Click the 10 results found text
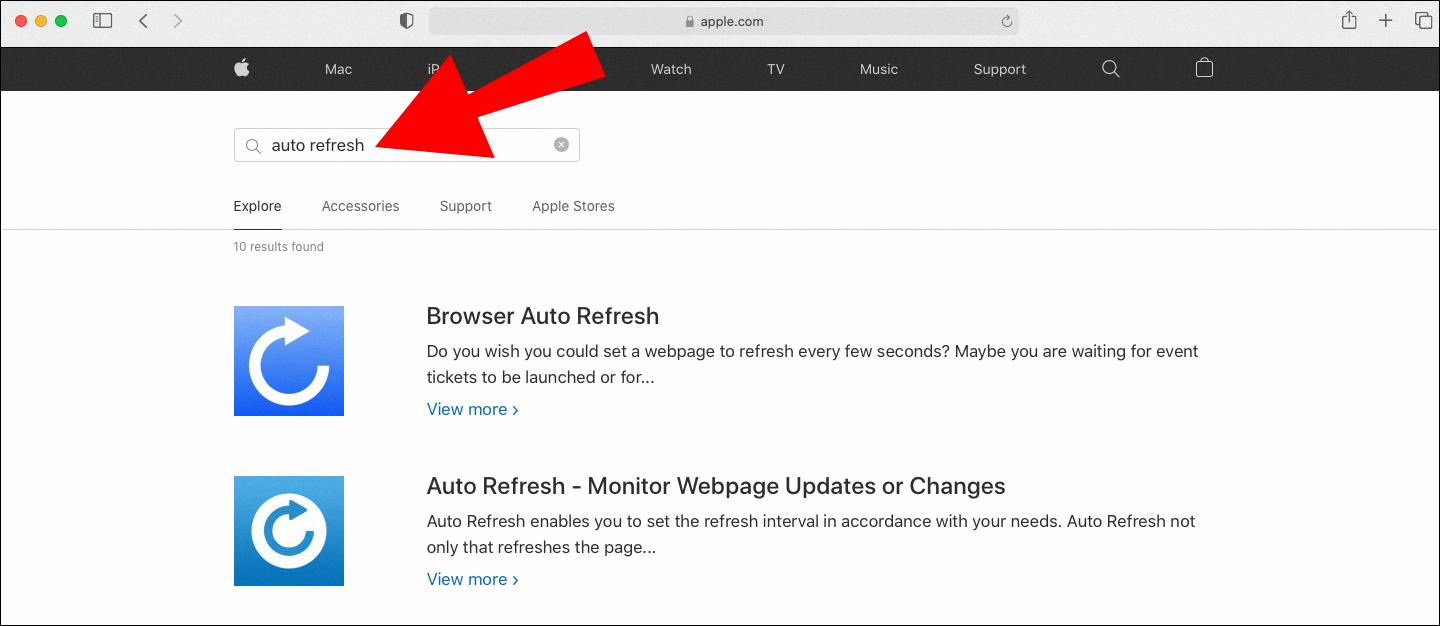The height and width of the screenshot is (626, 1440). tap(278, 246)
